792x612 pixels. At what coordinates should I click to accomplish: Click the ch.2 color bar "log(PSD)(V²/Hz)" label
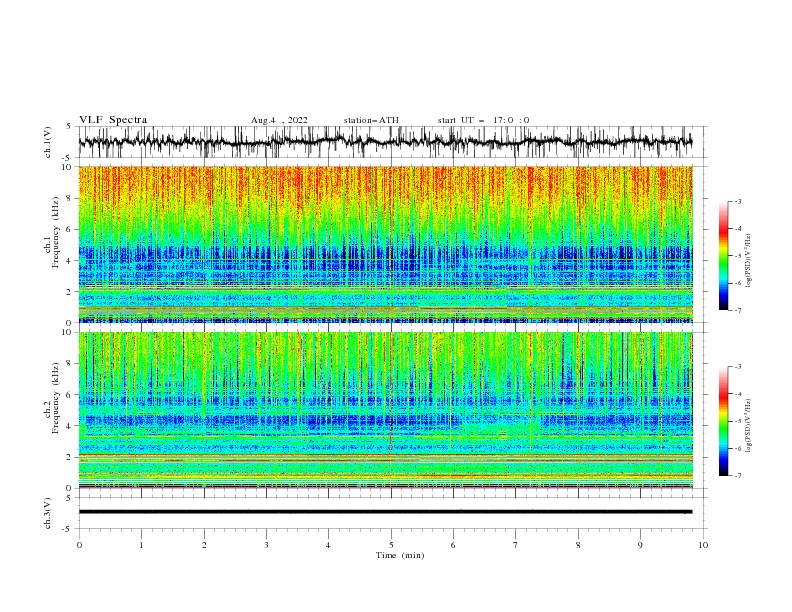749,426
